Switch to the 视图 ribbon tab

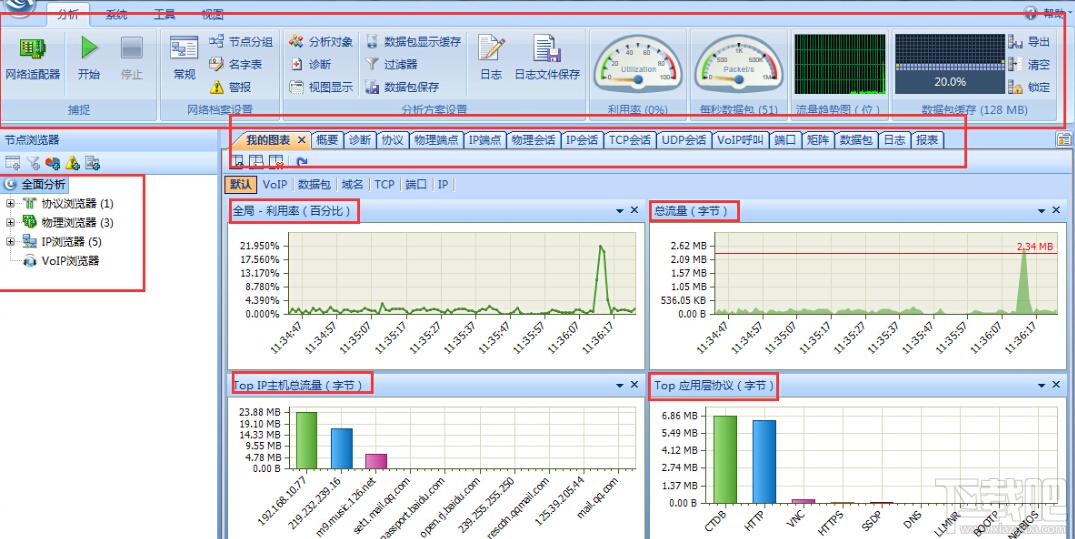(213, 14)
